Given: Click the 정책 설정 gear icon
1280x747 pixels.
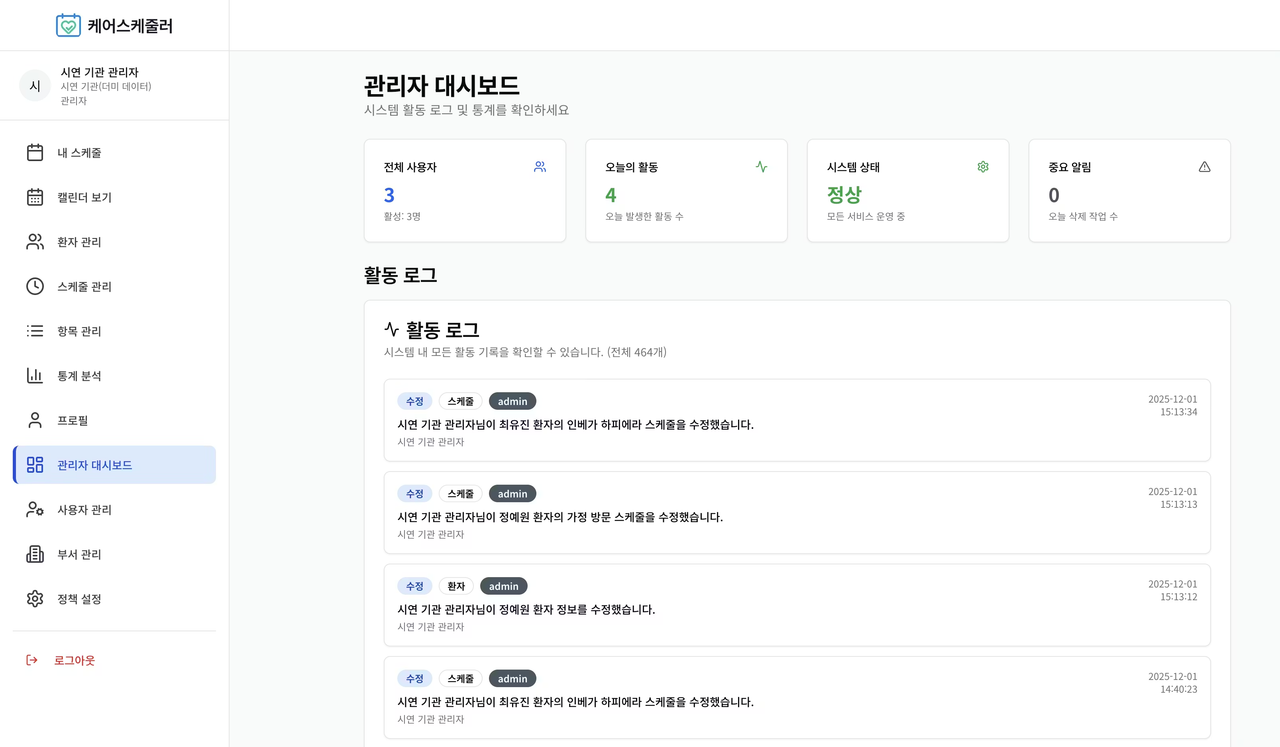Looking at the screenshot, I should (34, 598).
